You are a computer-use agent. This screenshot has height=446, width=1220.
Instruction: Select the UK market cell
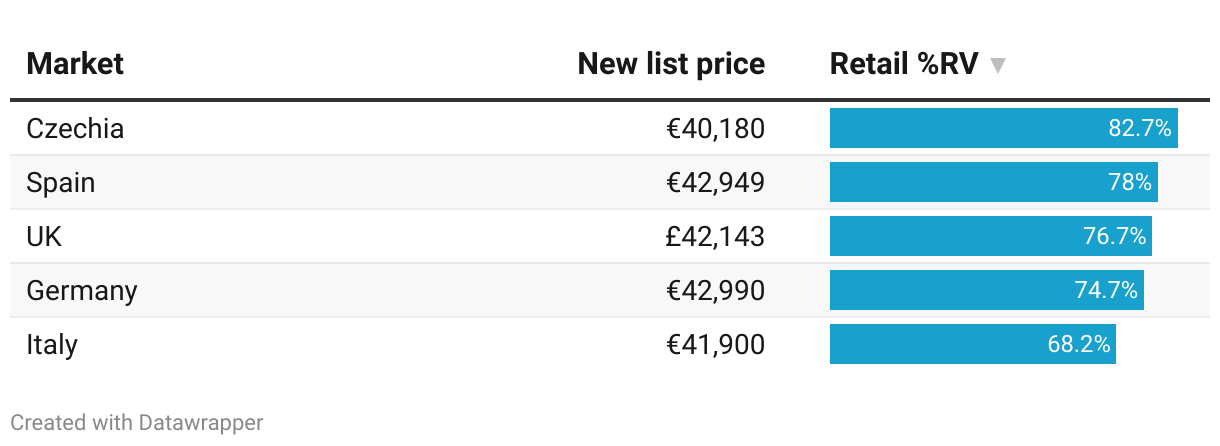[45, 237]
